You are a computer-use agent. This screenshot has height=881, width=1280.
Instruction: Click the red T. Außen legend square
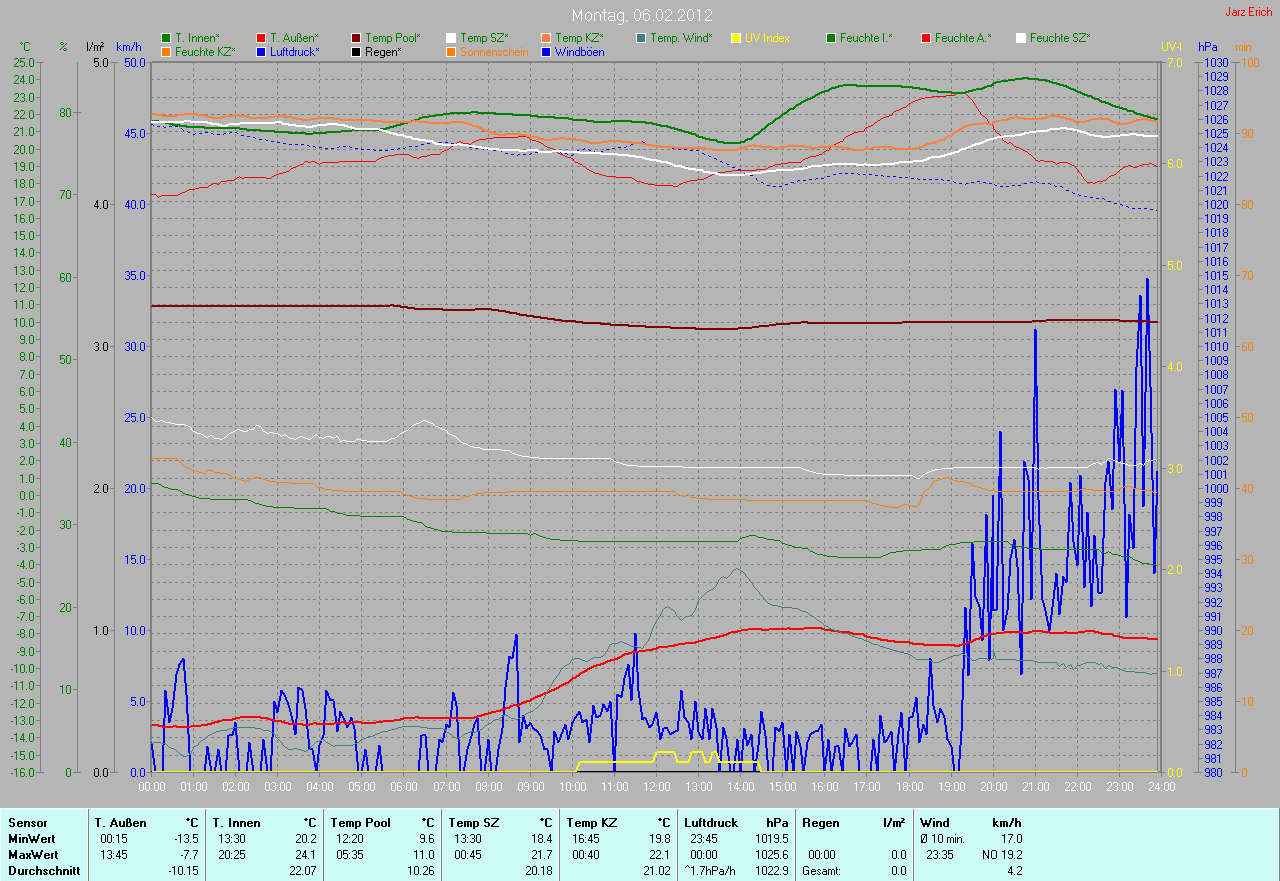coord(261,38)
